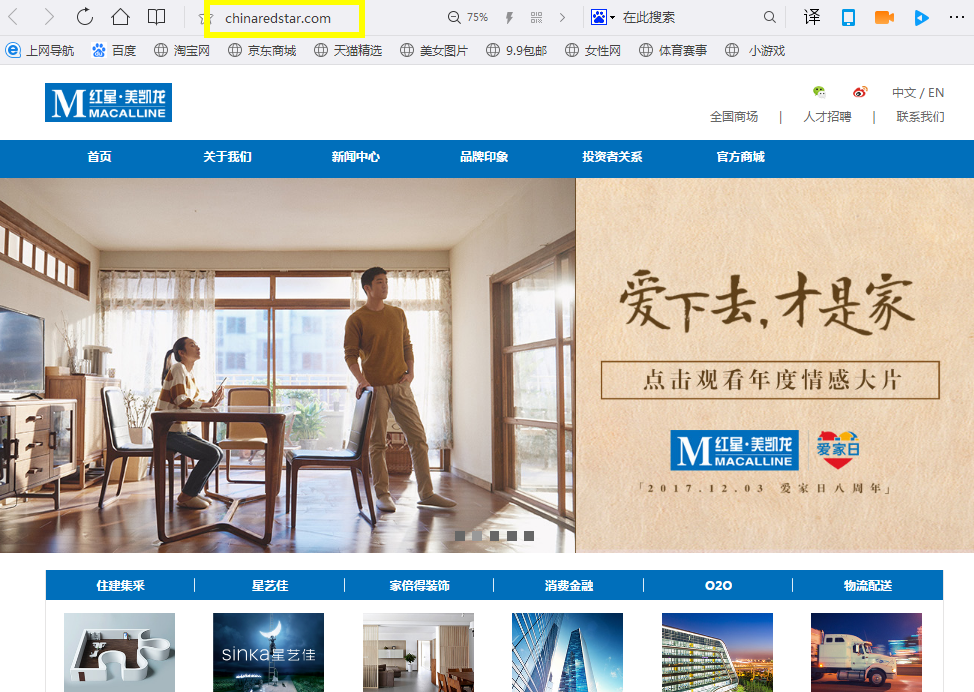This screenshot has width=974, height=692.
Task: Open the reading mode book icon
Action: [x=156, y=17]
